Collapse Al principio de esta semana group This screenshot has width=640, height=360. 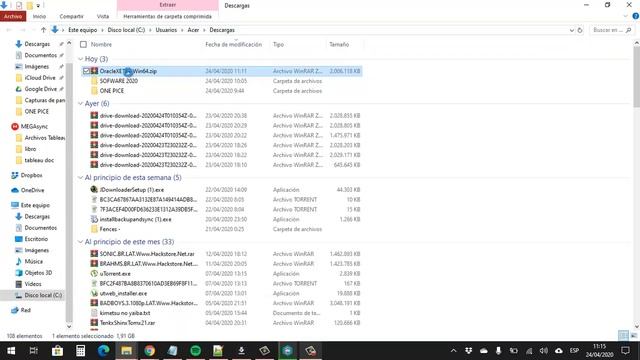80,178
